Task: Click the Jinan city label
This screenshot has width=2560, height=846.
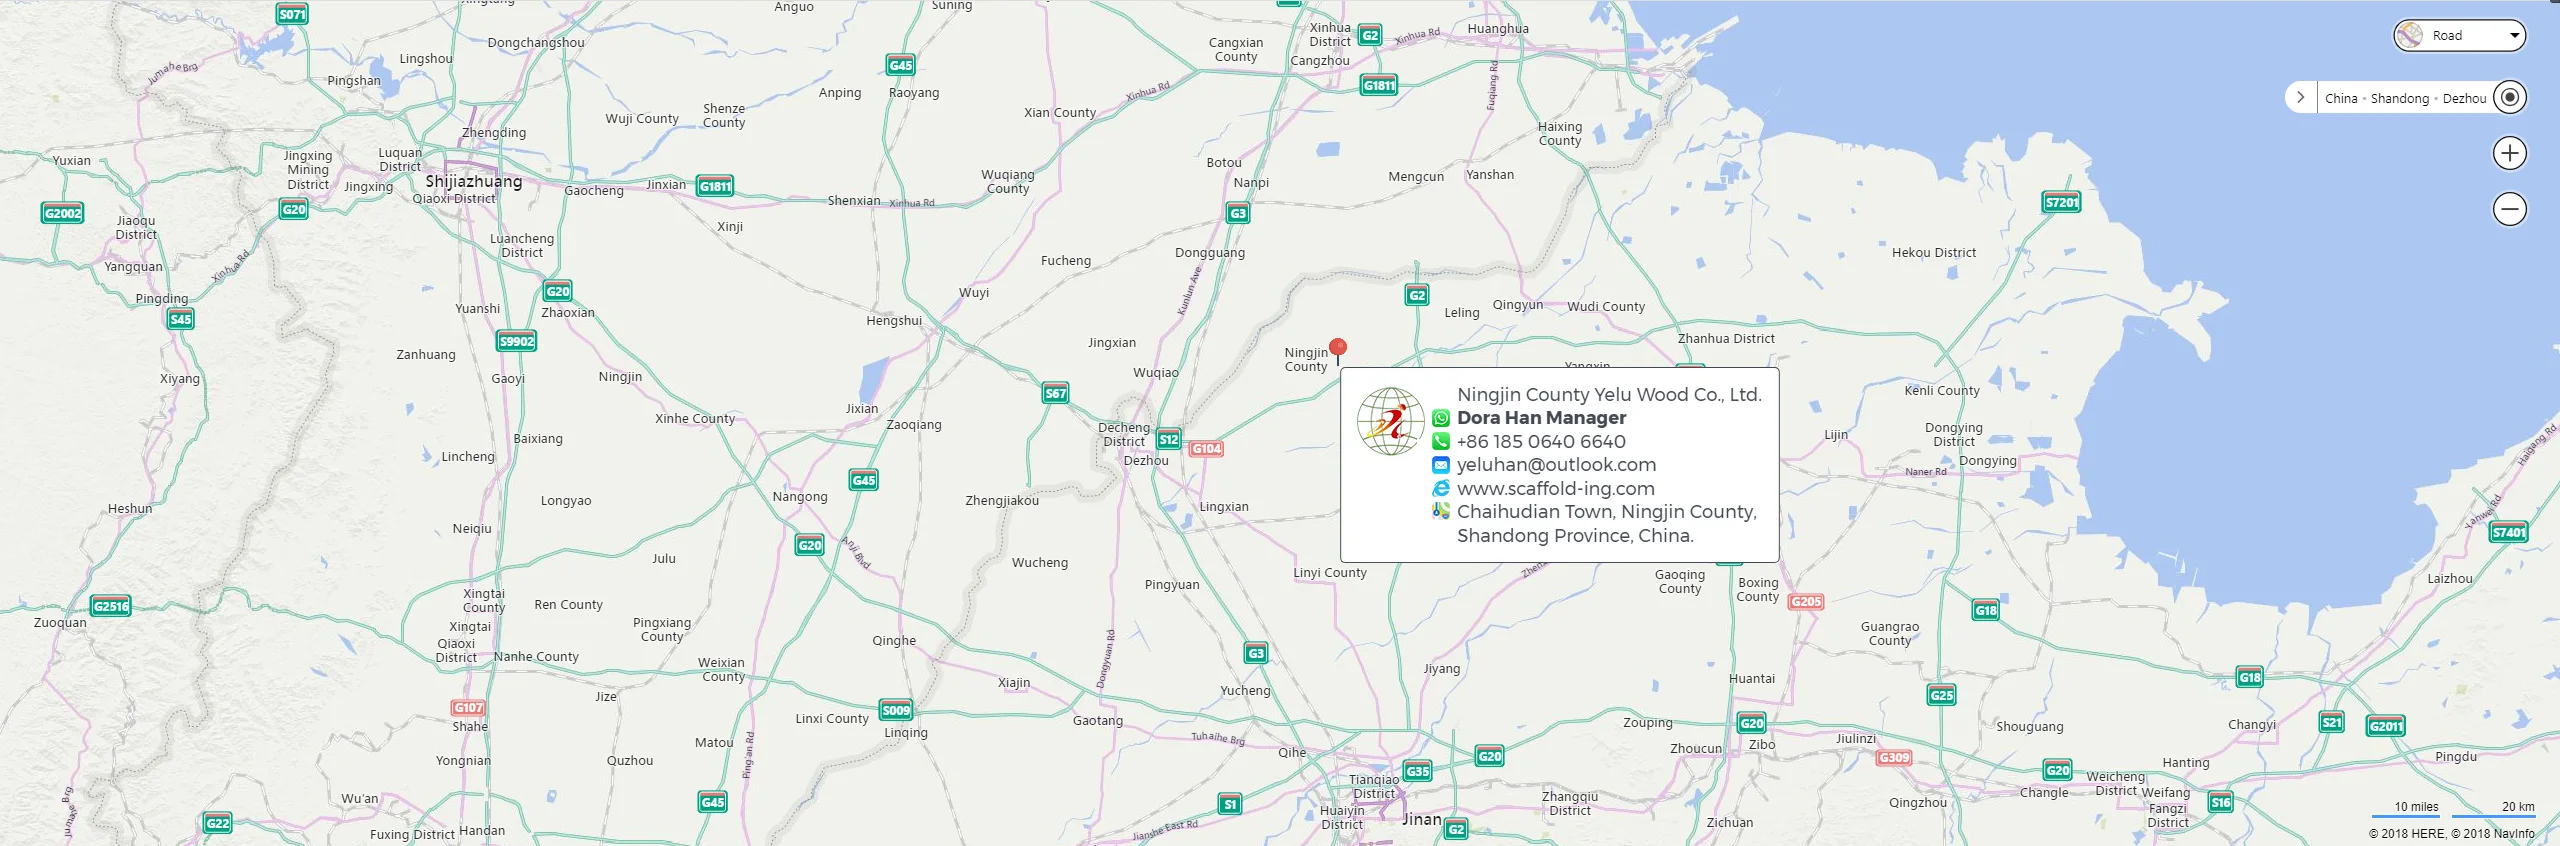Action: tap(1422, 819)
